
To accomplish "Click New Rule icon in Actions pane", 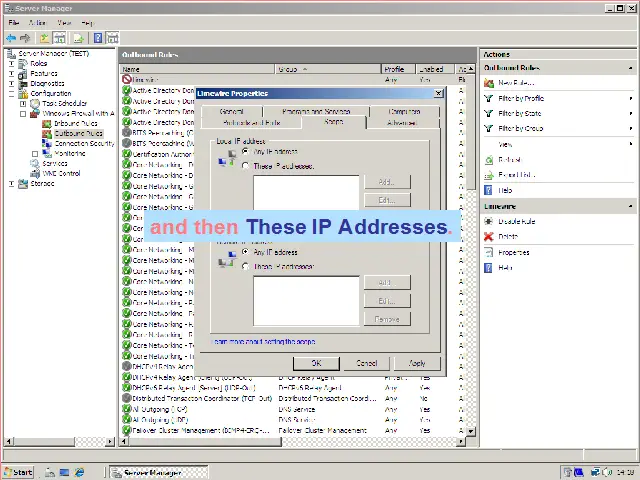I will (489, 83).
